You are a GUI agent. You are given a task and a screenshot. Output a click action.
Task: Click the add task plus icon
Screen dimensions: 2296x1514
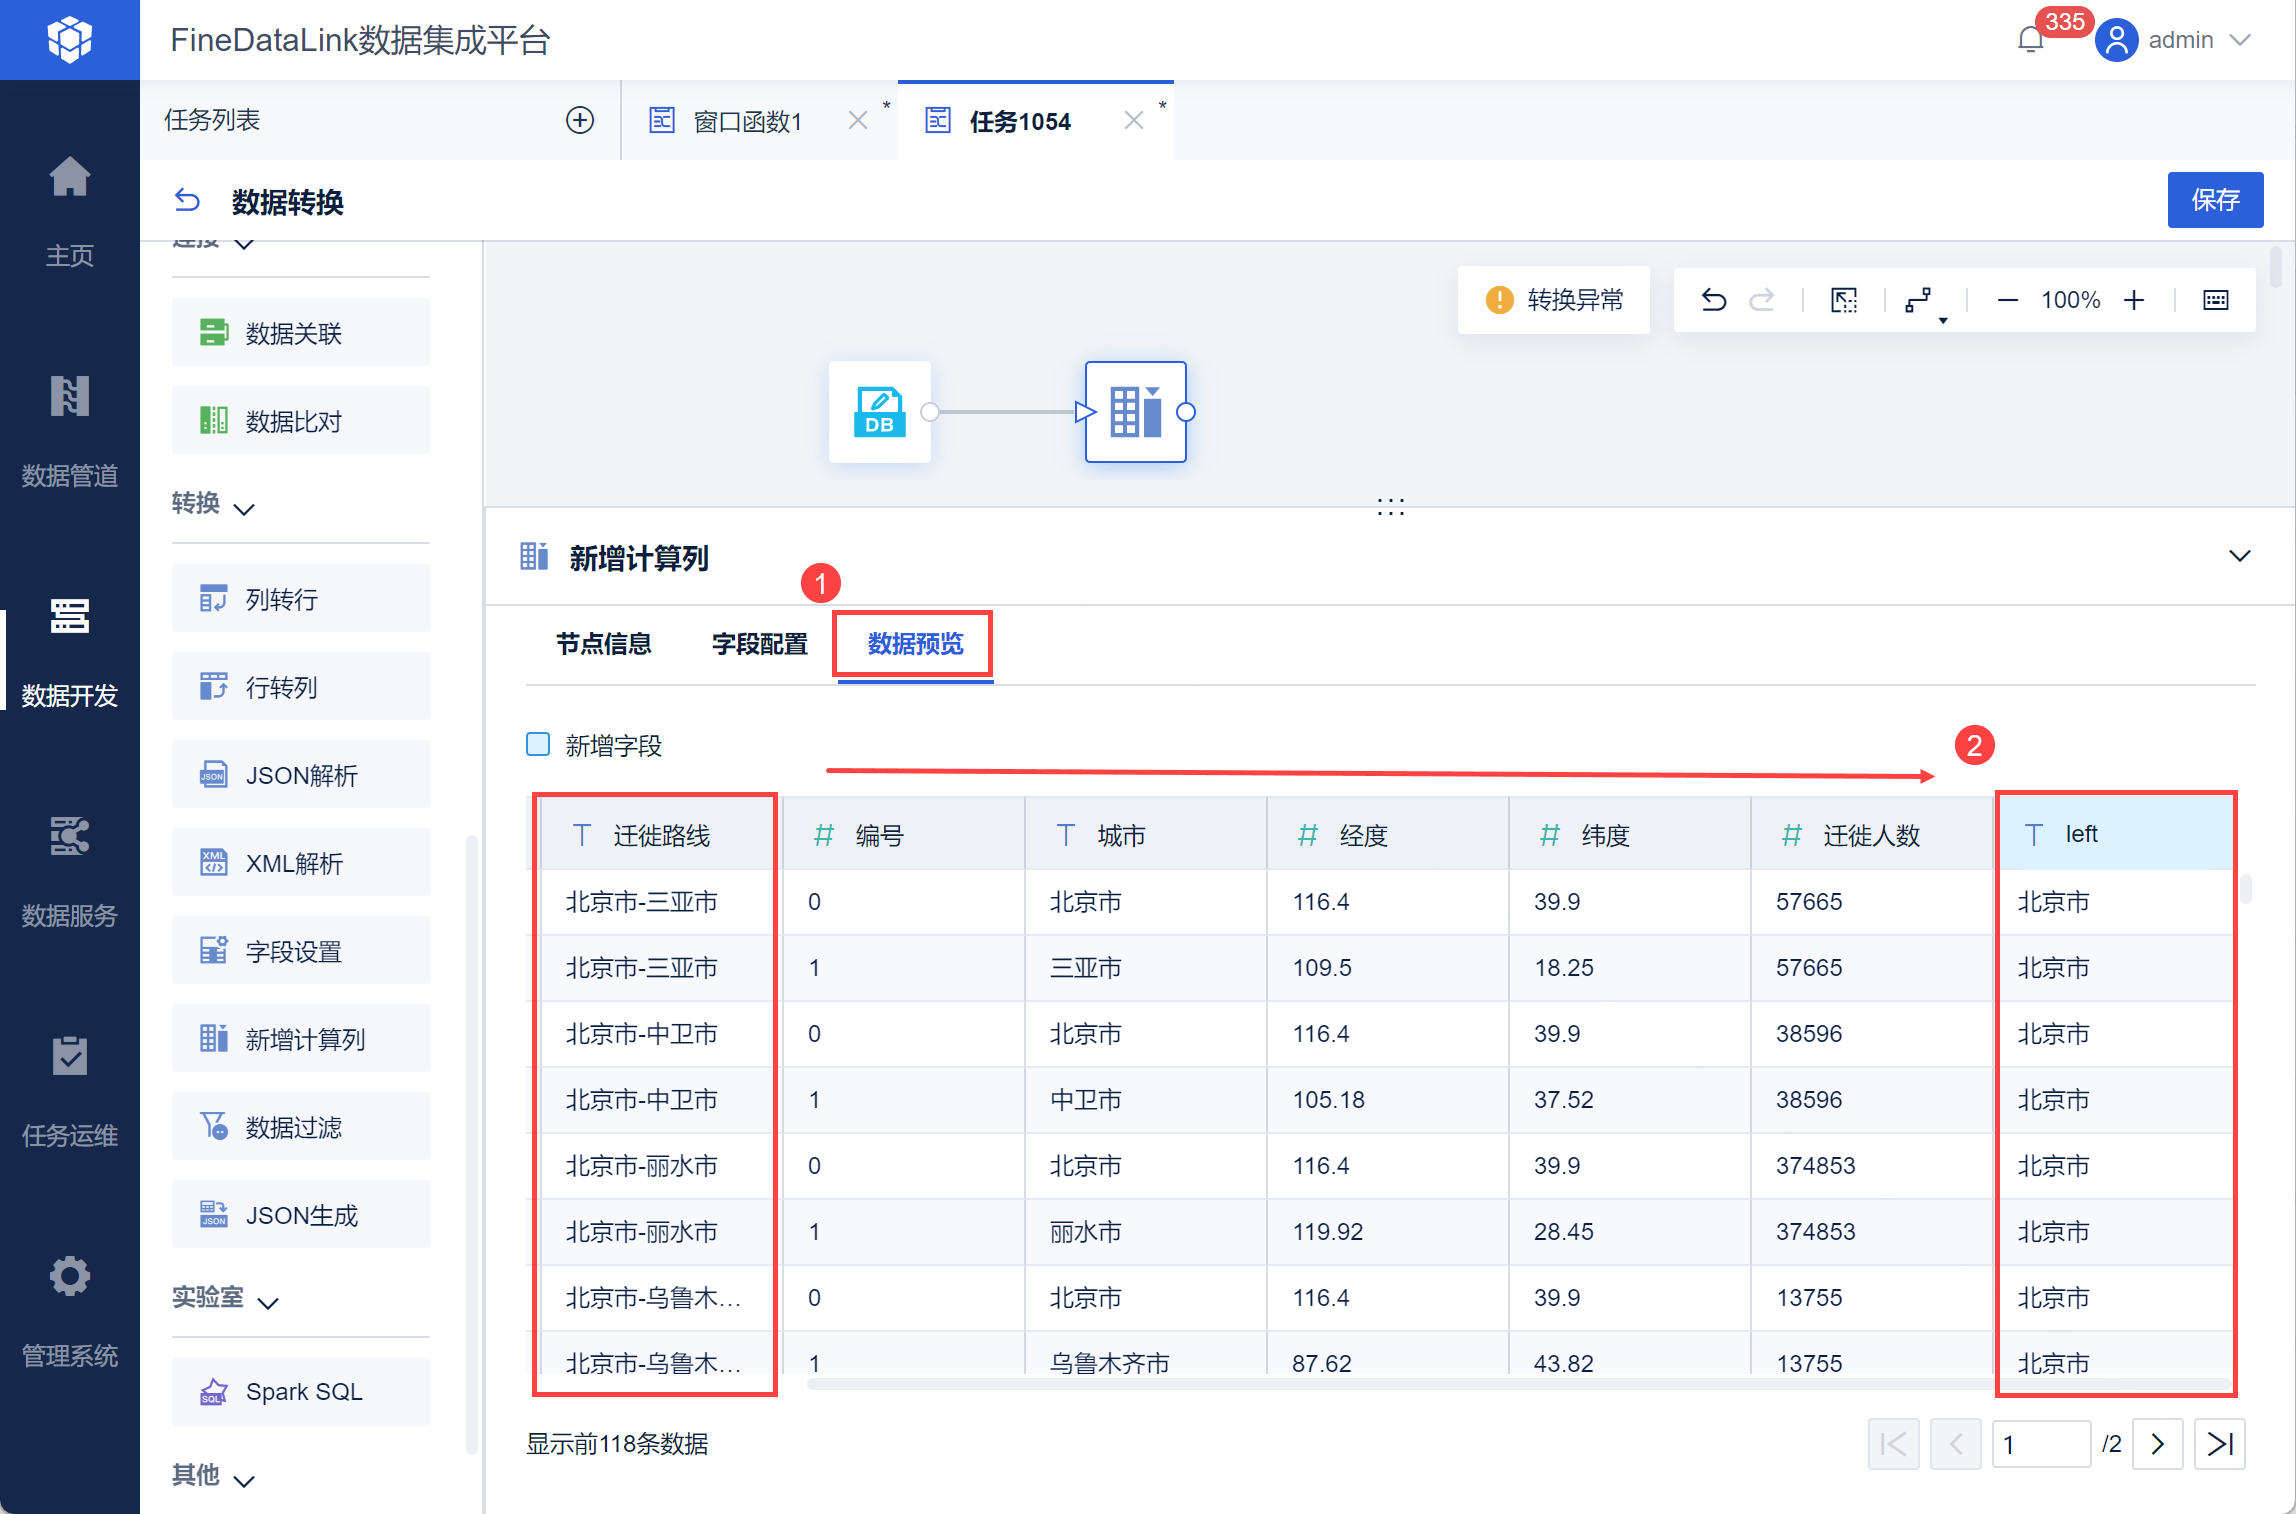click(580, 120)
